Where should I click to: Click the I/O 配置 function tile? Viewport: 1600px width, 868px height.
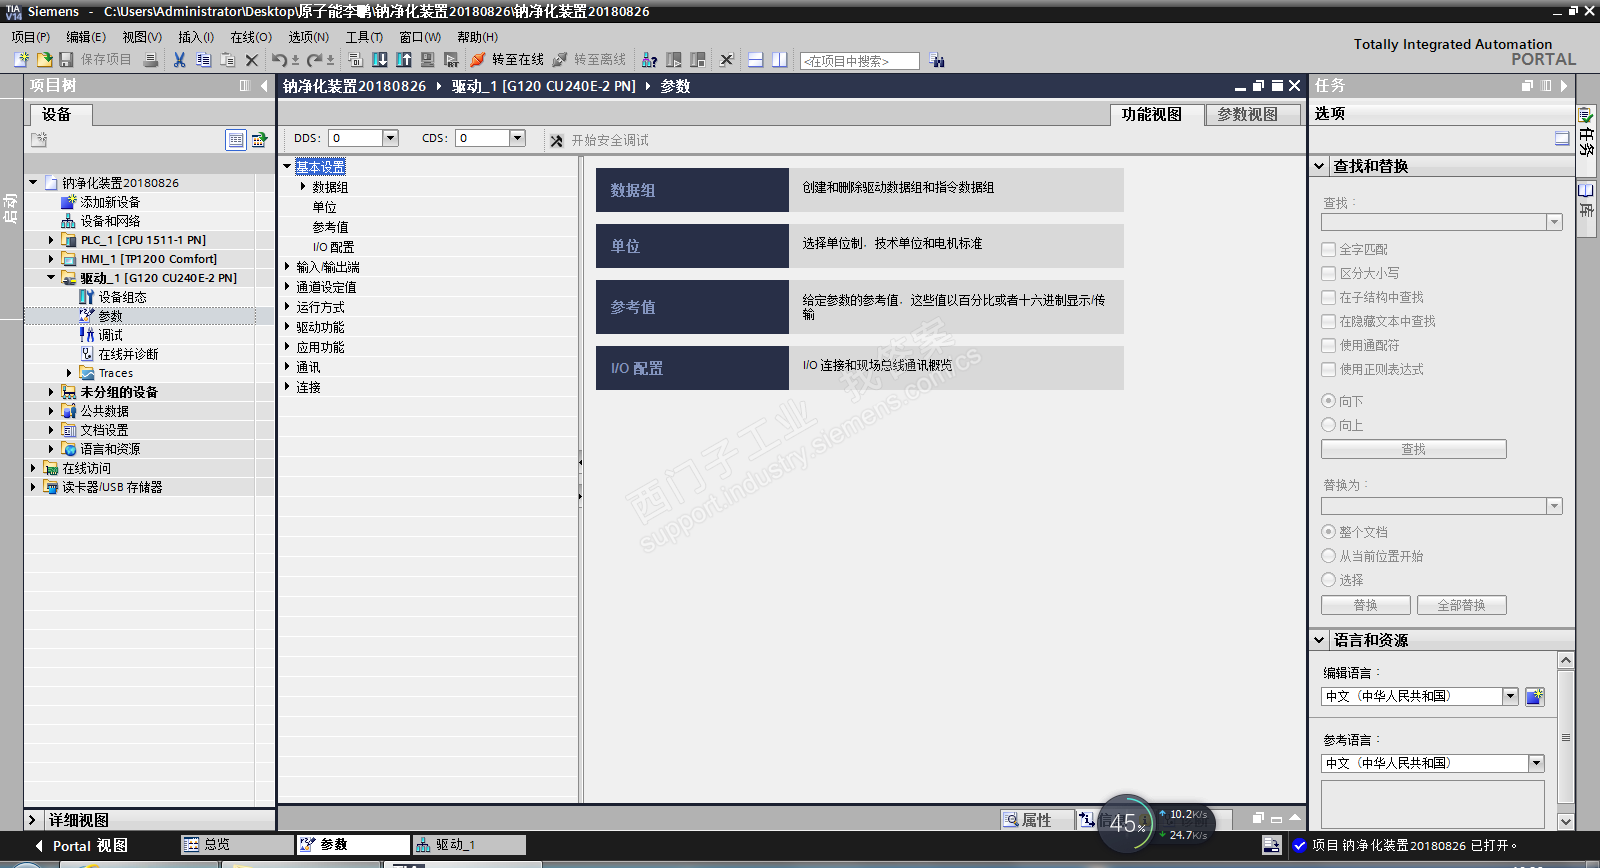(x=692, y=368)
